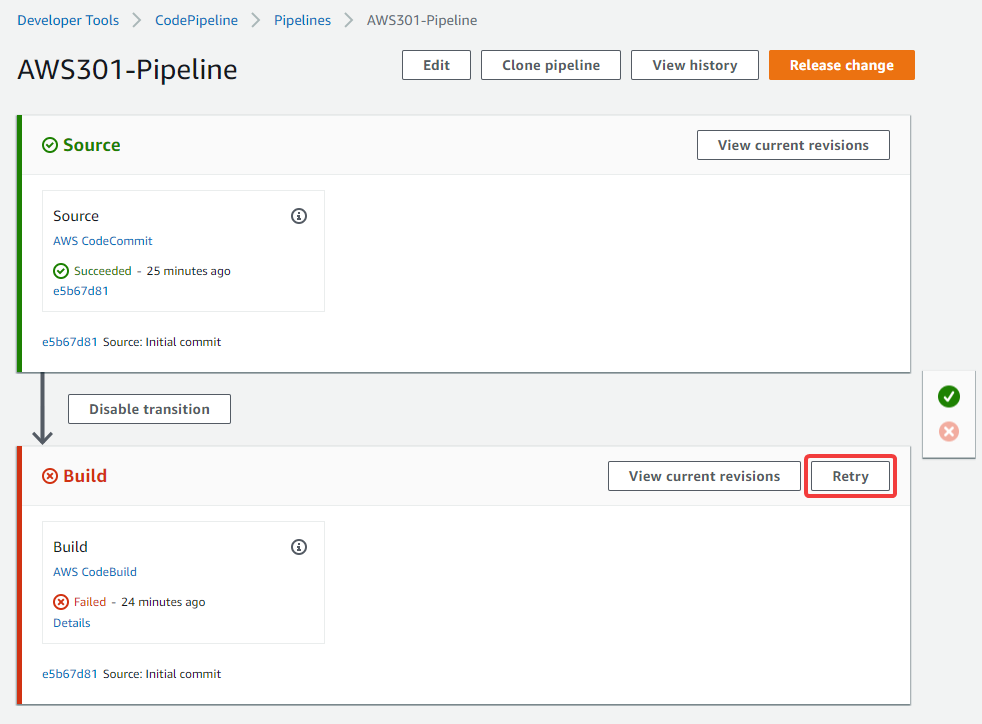Click the Source action name in card

pos(76,216)
